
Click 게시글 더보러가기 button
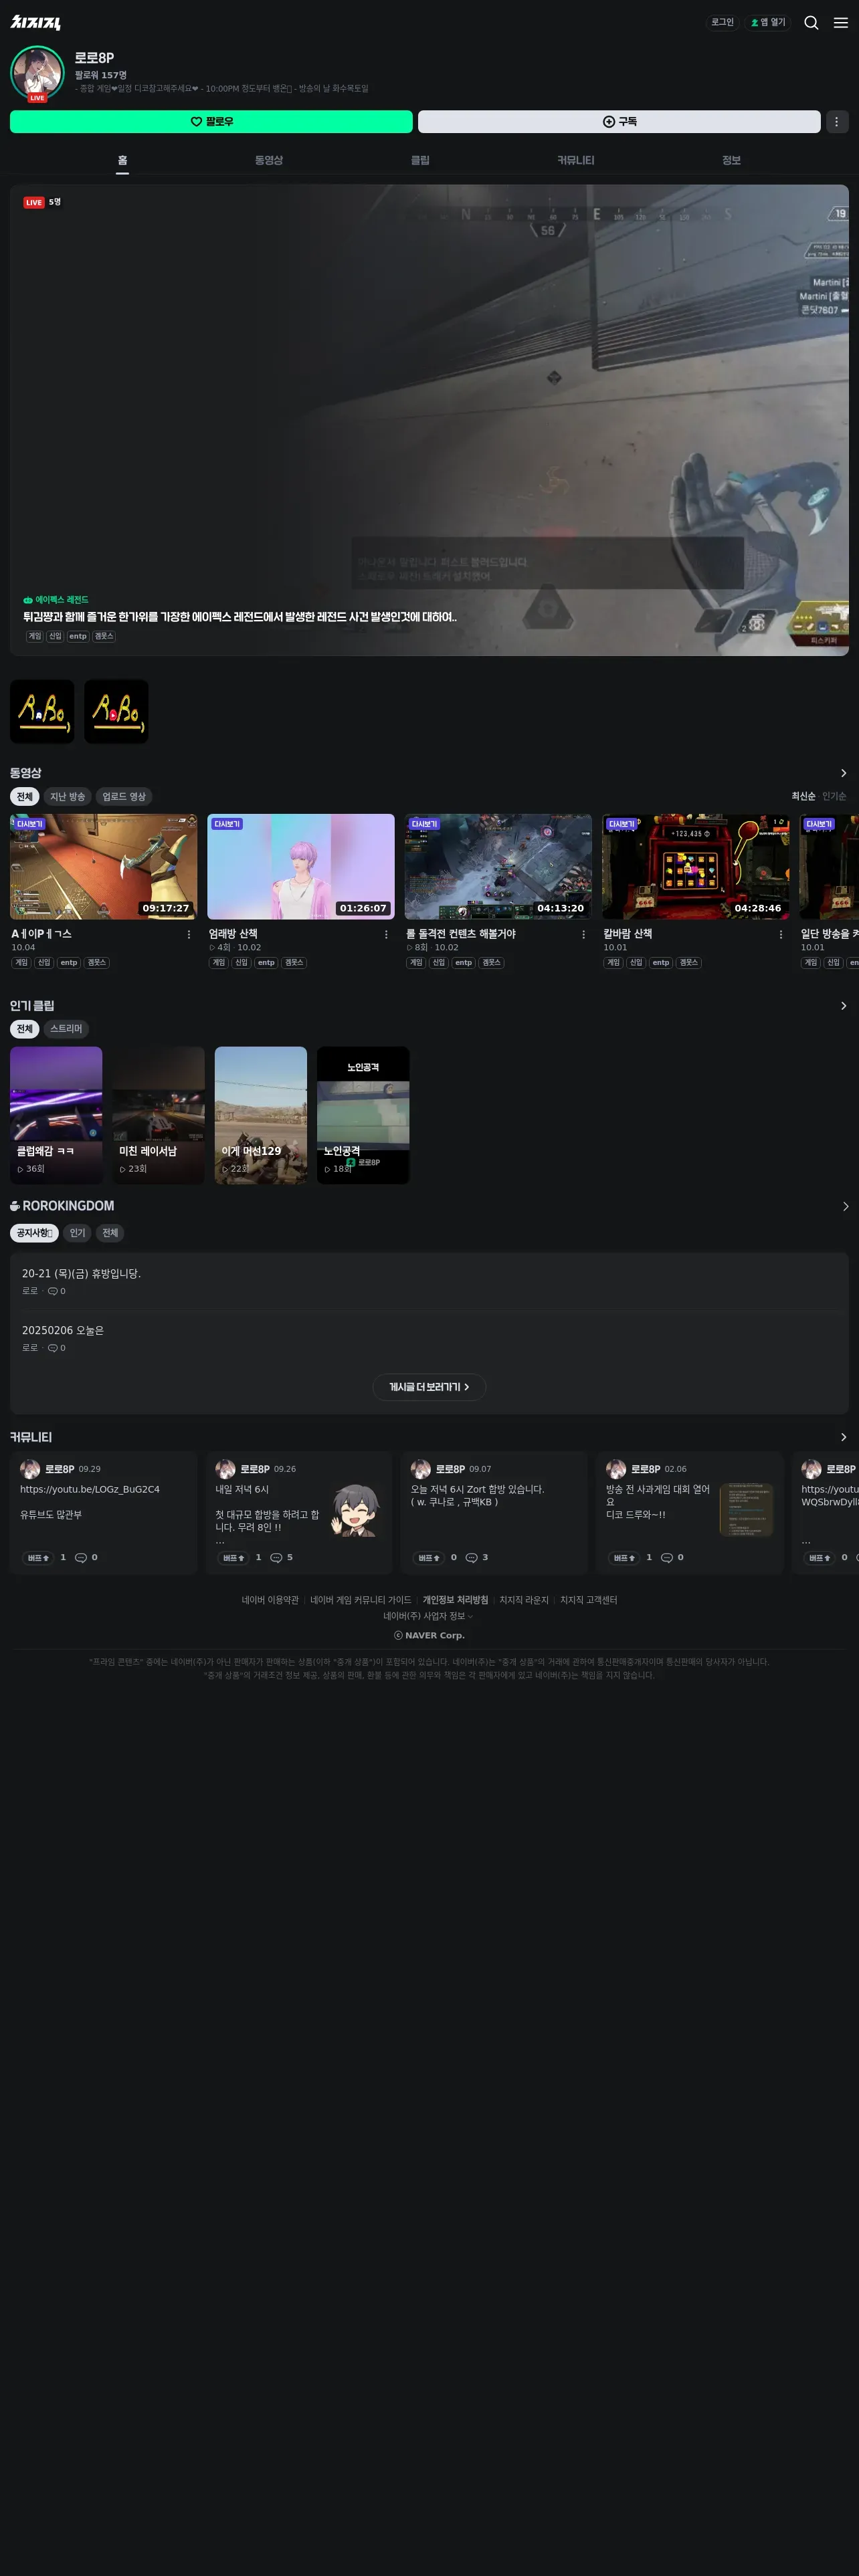(429, 1387)
